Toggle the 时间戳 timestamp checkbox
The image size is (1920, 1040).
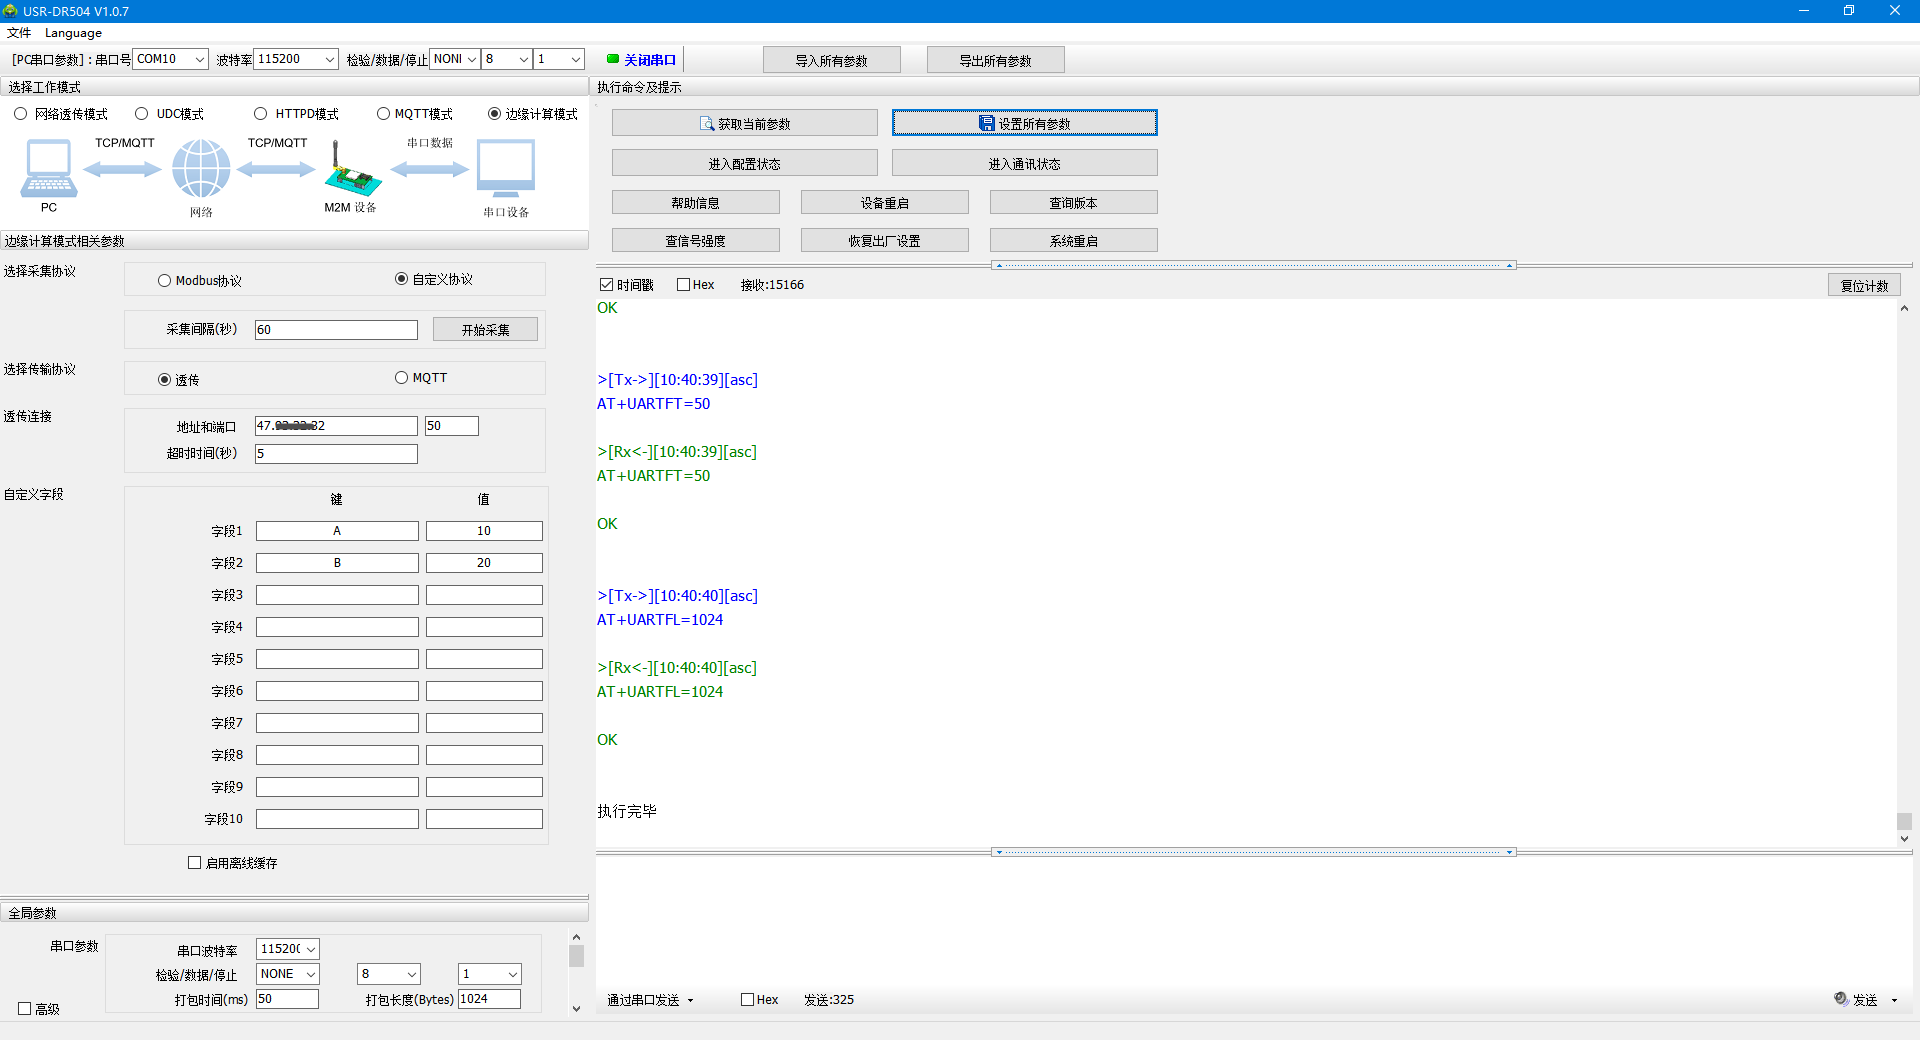[x=607, y=285]
